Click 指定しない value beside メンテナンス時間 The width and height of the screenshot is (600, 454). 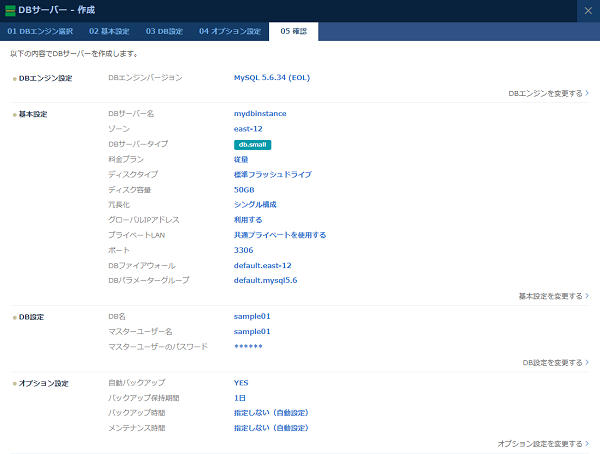[271, 428]
